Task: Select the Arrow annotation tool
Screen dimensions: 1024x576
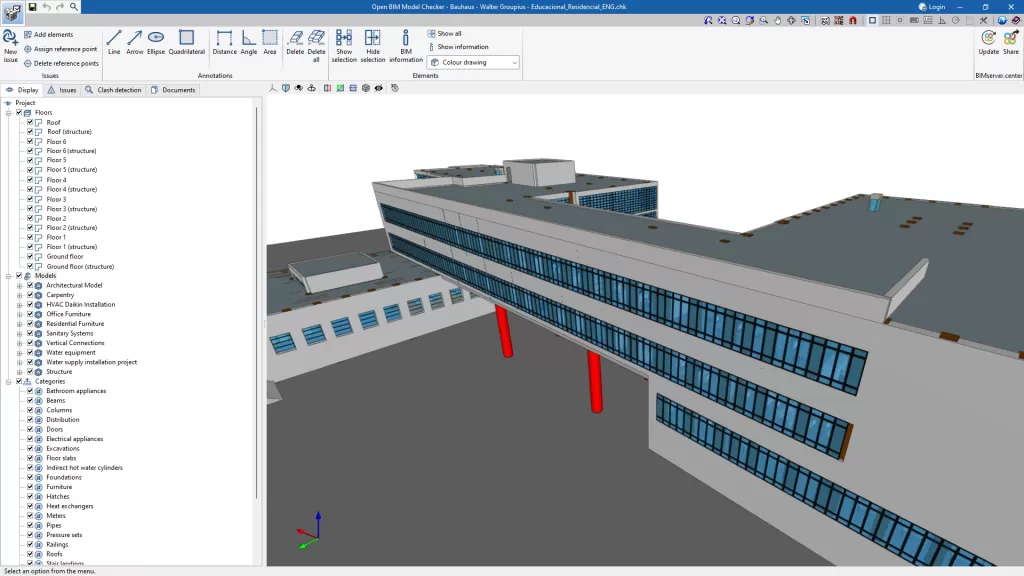Action: pyautogui.click(x=135, y=42)
